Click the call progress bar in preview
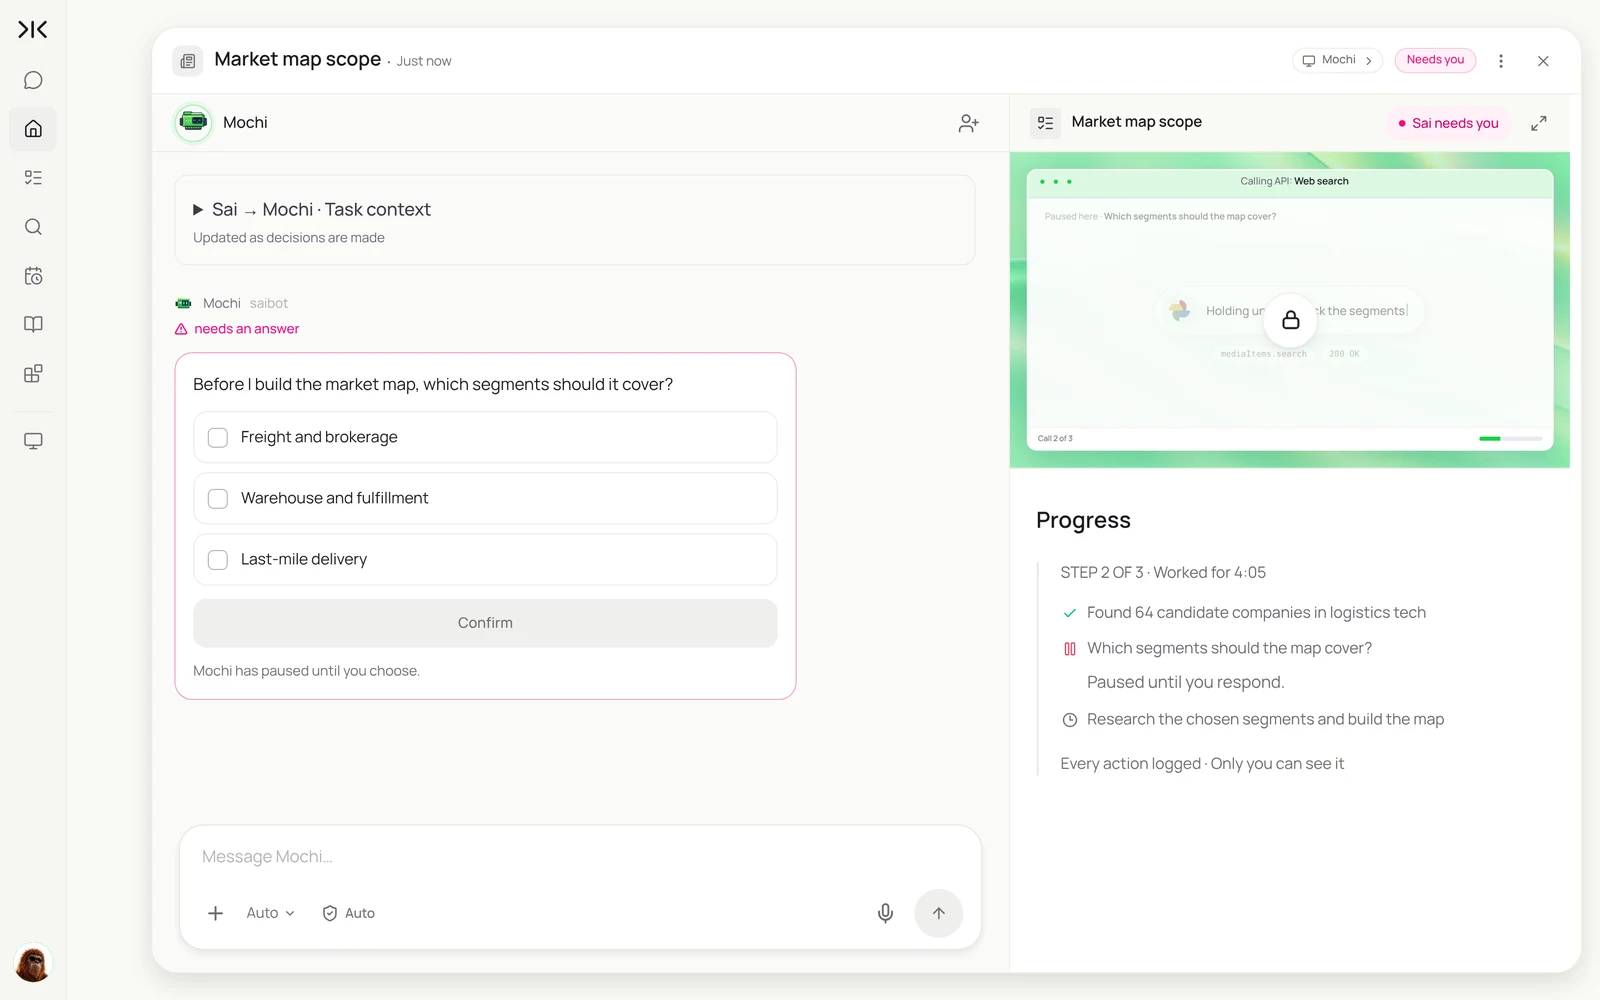 [x=1510, y=439]
